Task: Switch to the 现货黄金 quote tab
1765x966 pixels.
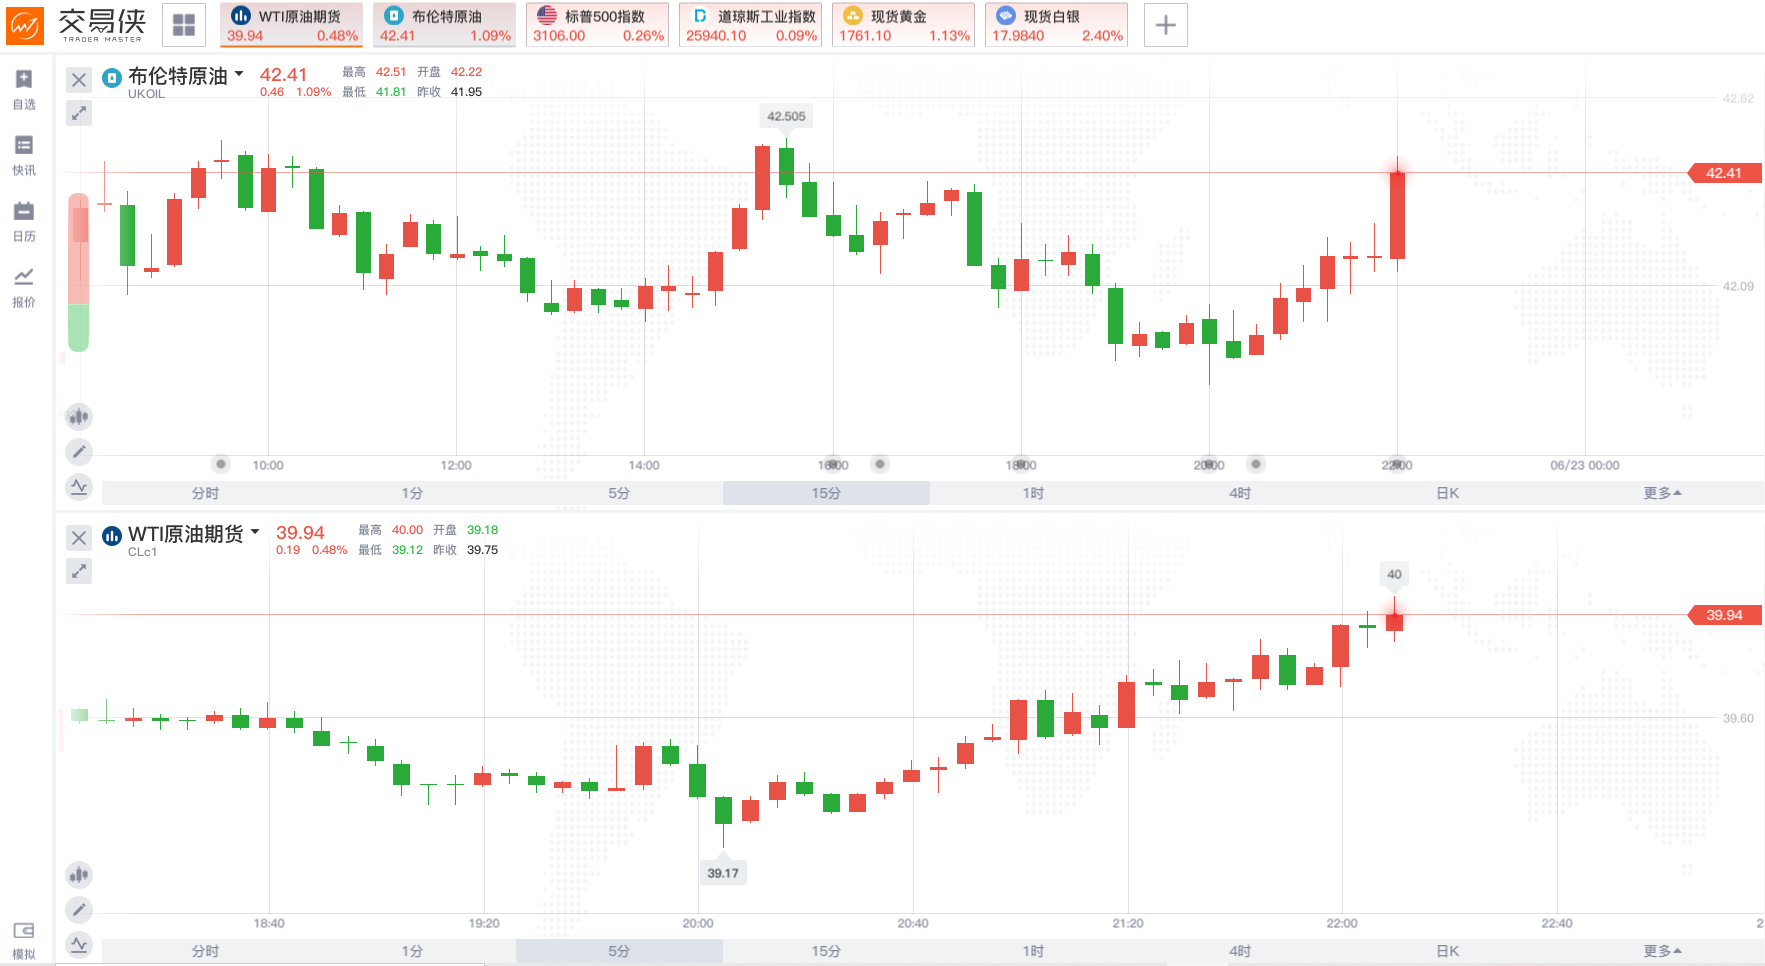Action: 904,25
